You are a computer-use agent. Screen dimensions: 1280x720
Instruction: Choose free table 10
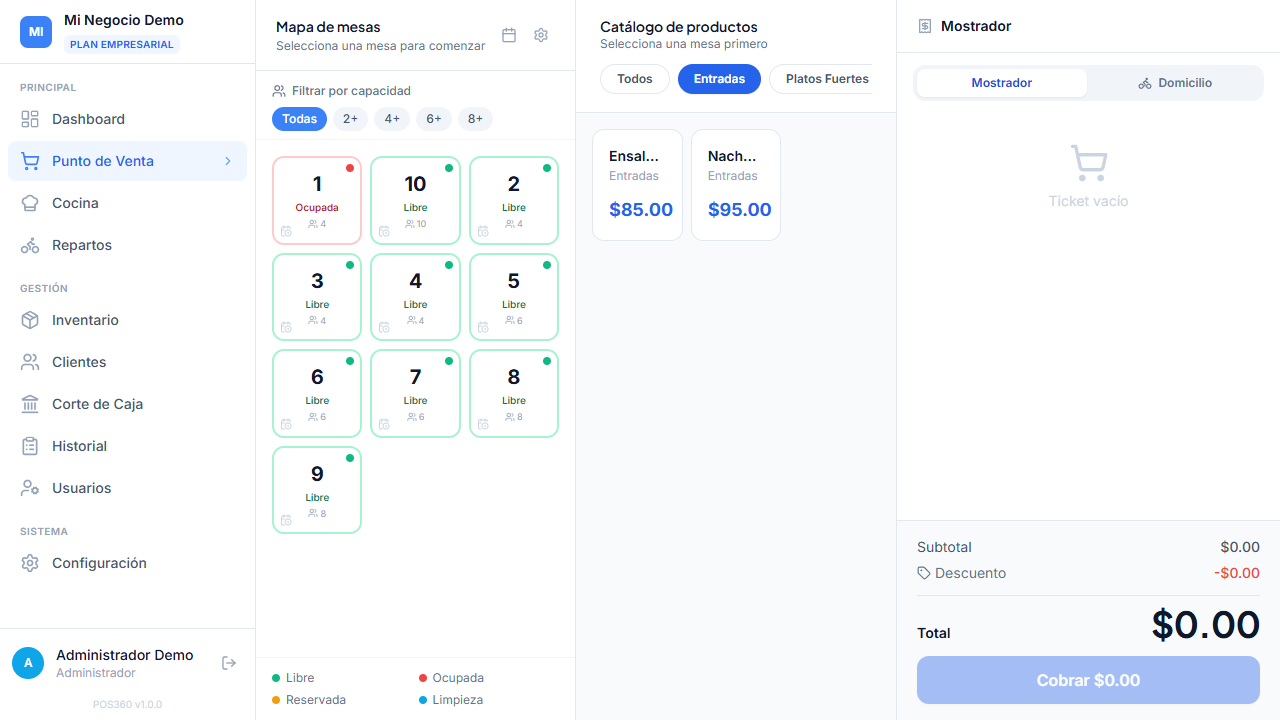coord(415,200)
